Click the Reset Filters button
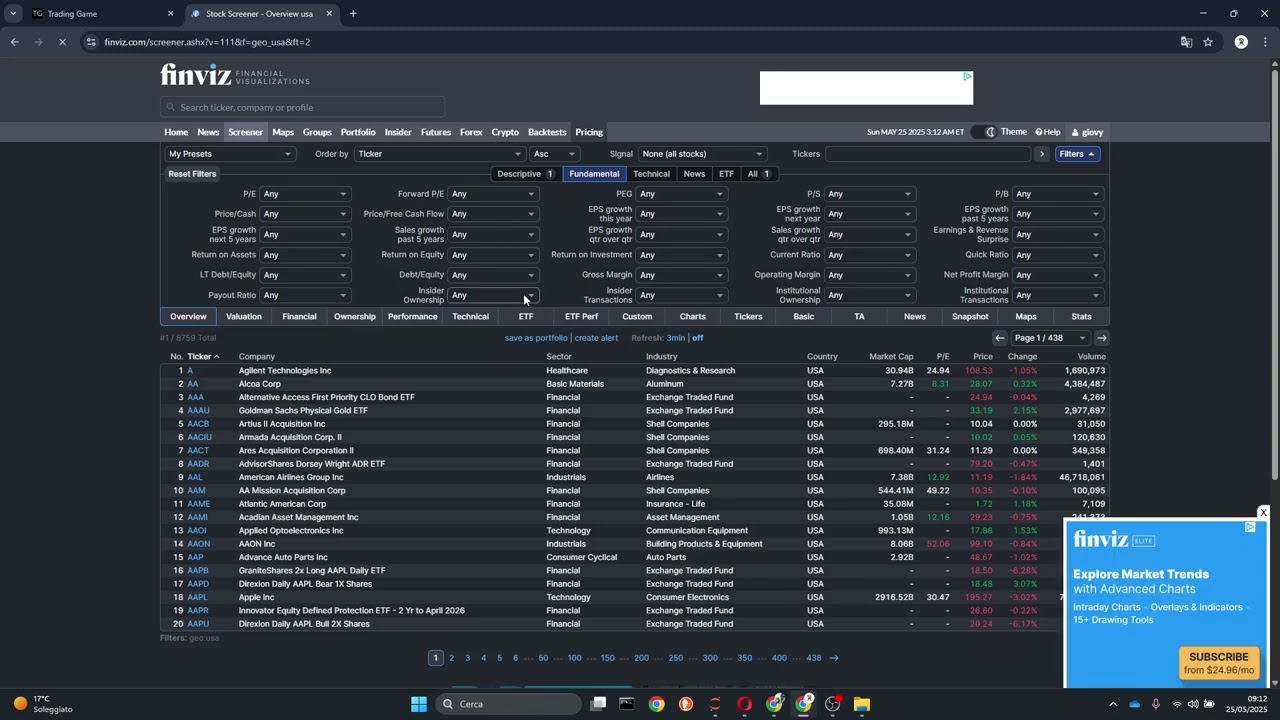Viewport: 1280px width, 720px height. click(192, 174)
